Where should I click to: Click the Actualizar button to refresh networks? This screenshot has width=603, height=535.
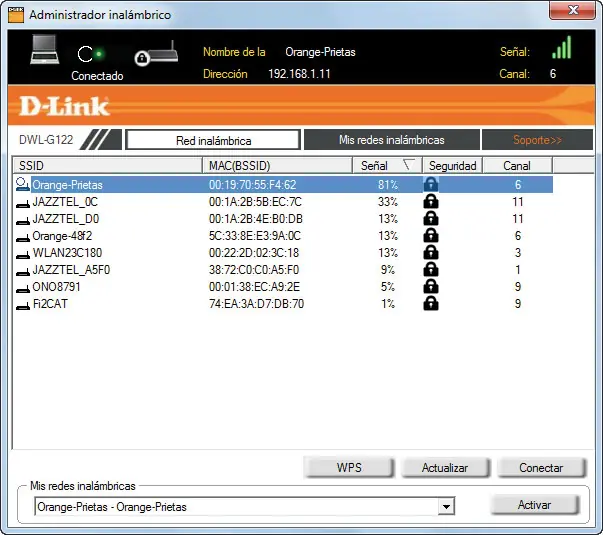tap(445, 468)
